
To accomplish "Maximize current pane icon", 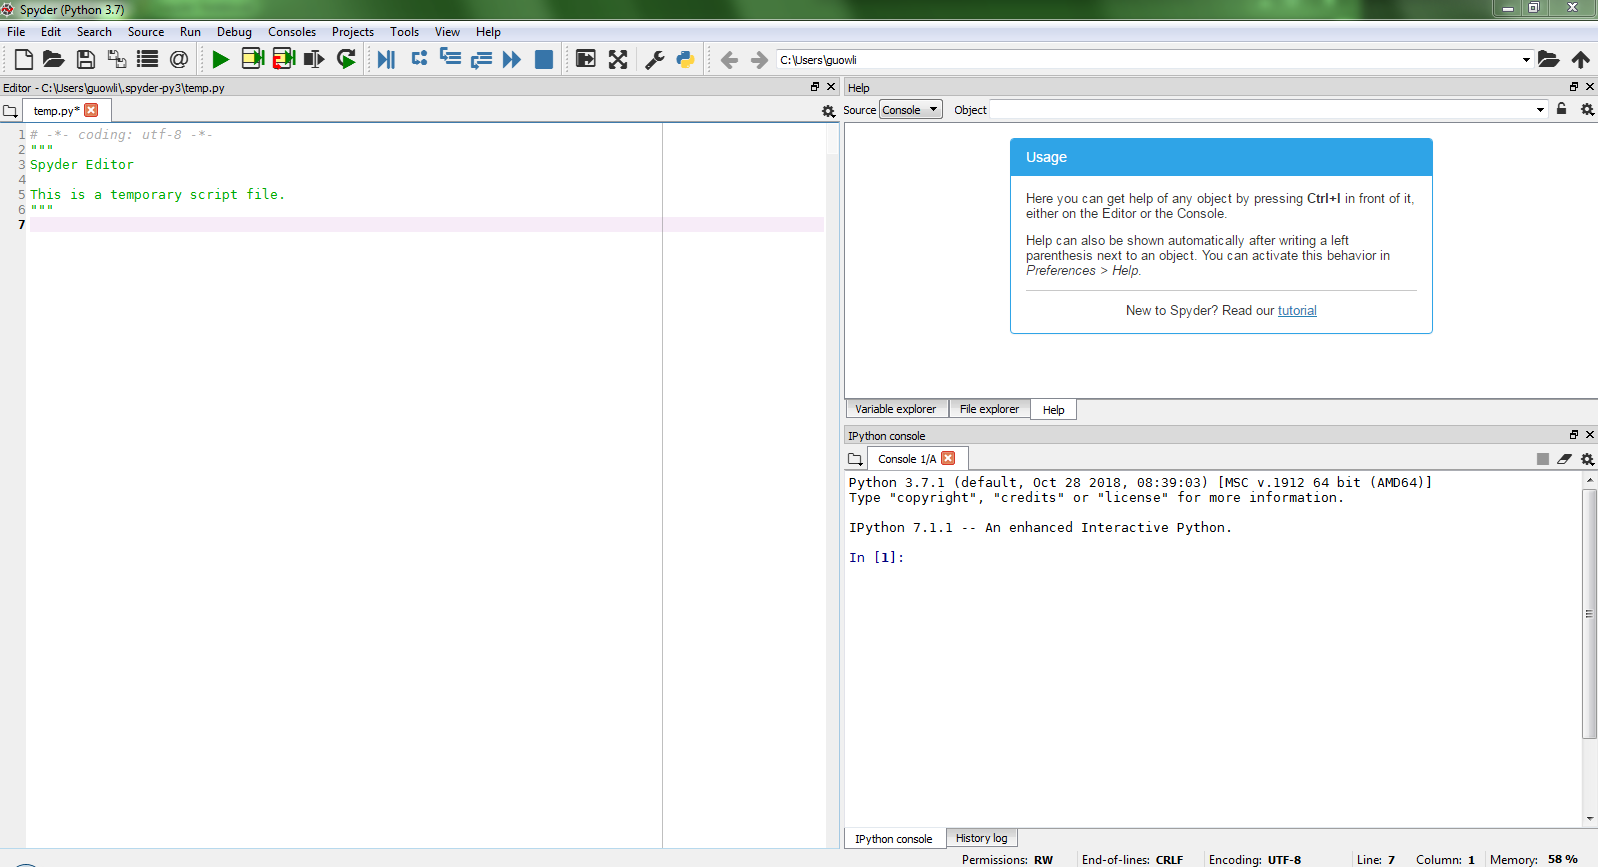I will pos(586,60).
